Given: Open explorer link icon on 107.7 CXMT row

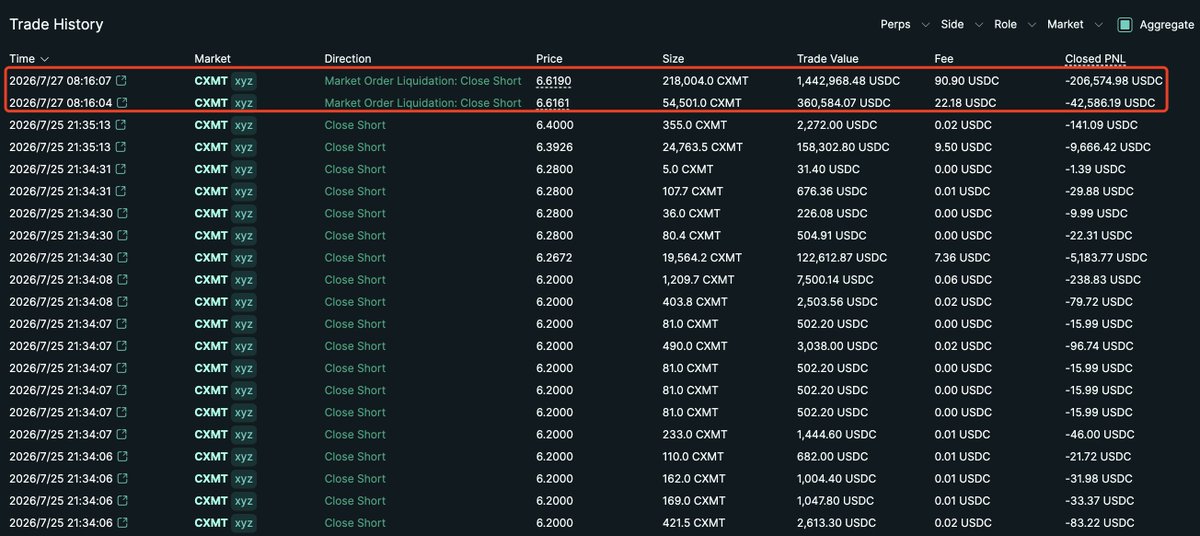Looking at the screenshot, I should click(121, 191).
